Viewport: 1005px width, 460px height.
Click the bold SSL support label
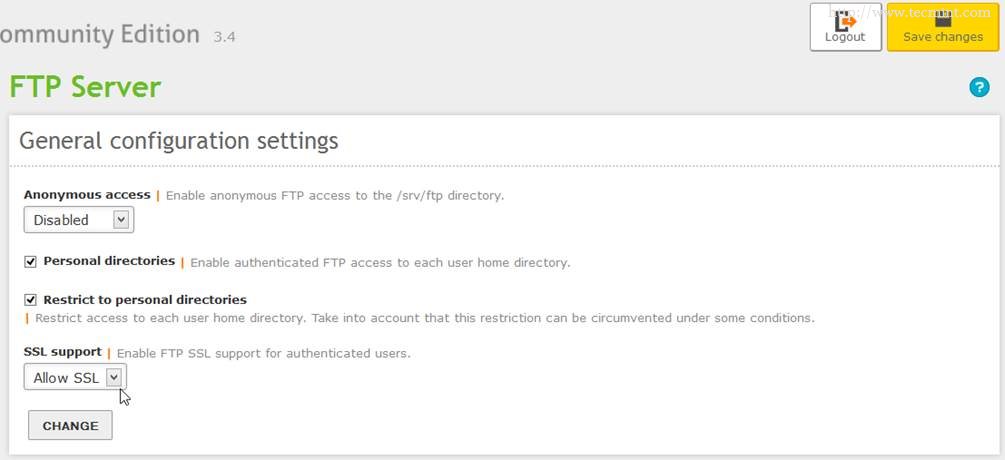tap(62, 352)
